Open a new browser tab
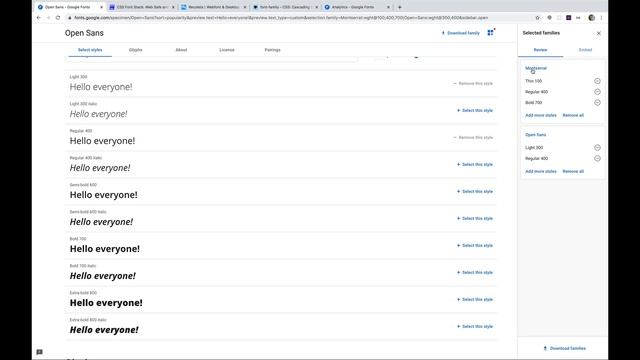Screen dimensions: 640x360 [x=400, y=7]
